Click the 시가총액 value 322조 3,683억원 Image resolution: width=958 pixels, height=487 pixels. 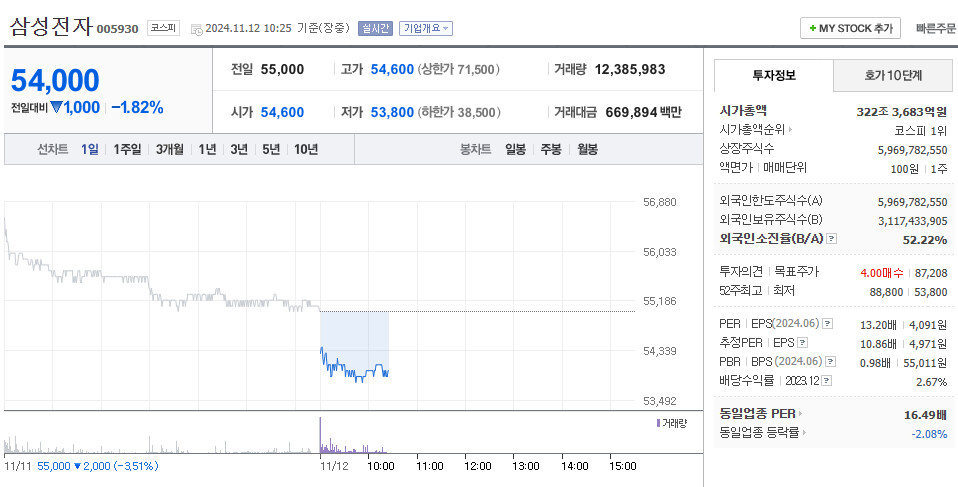pos(902,111)
